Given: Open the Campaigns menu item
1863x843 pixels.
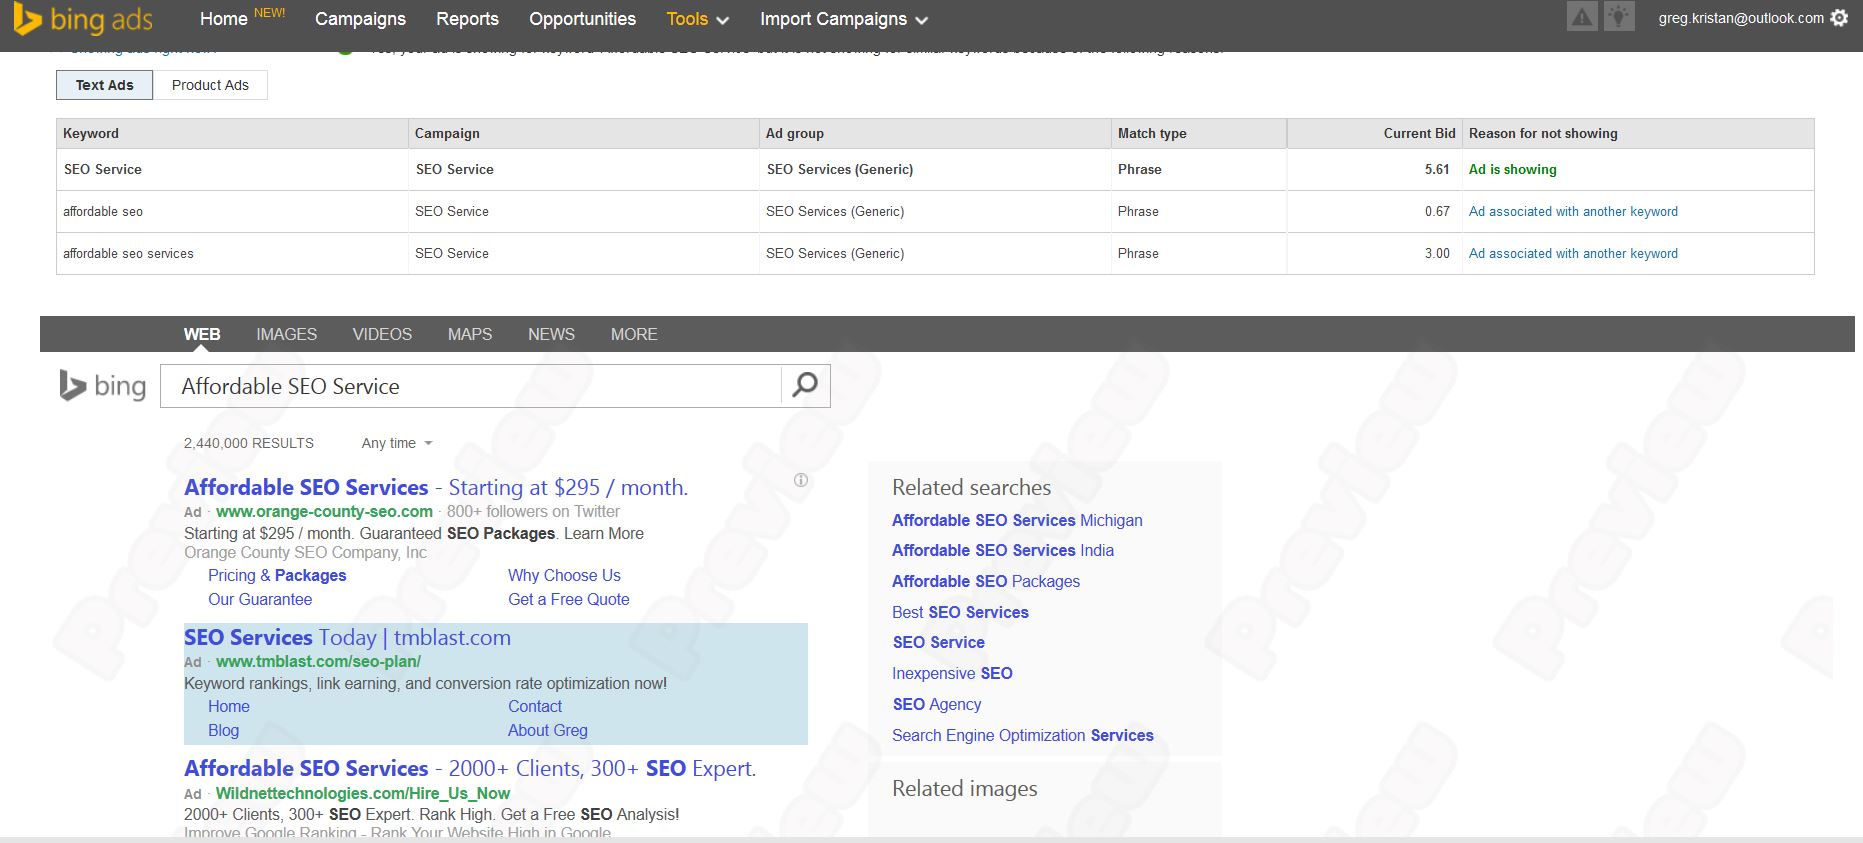Looking at the screenshot, I should pos(360,19).
